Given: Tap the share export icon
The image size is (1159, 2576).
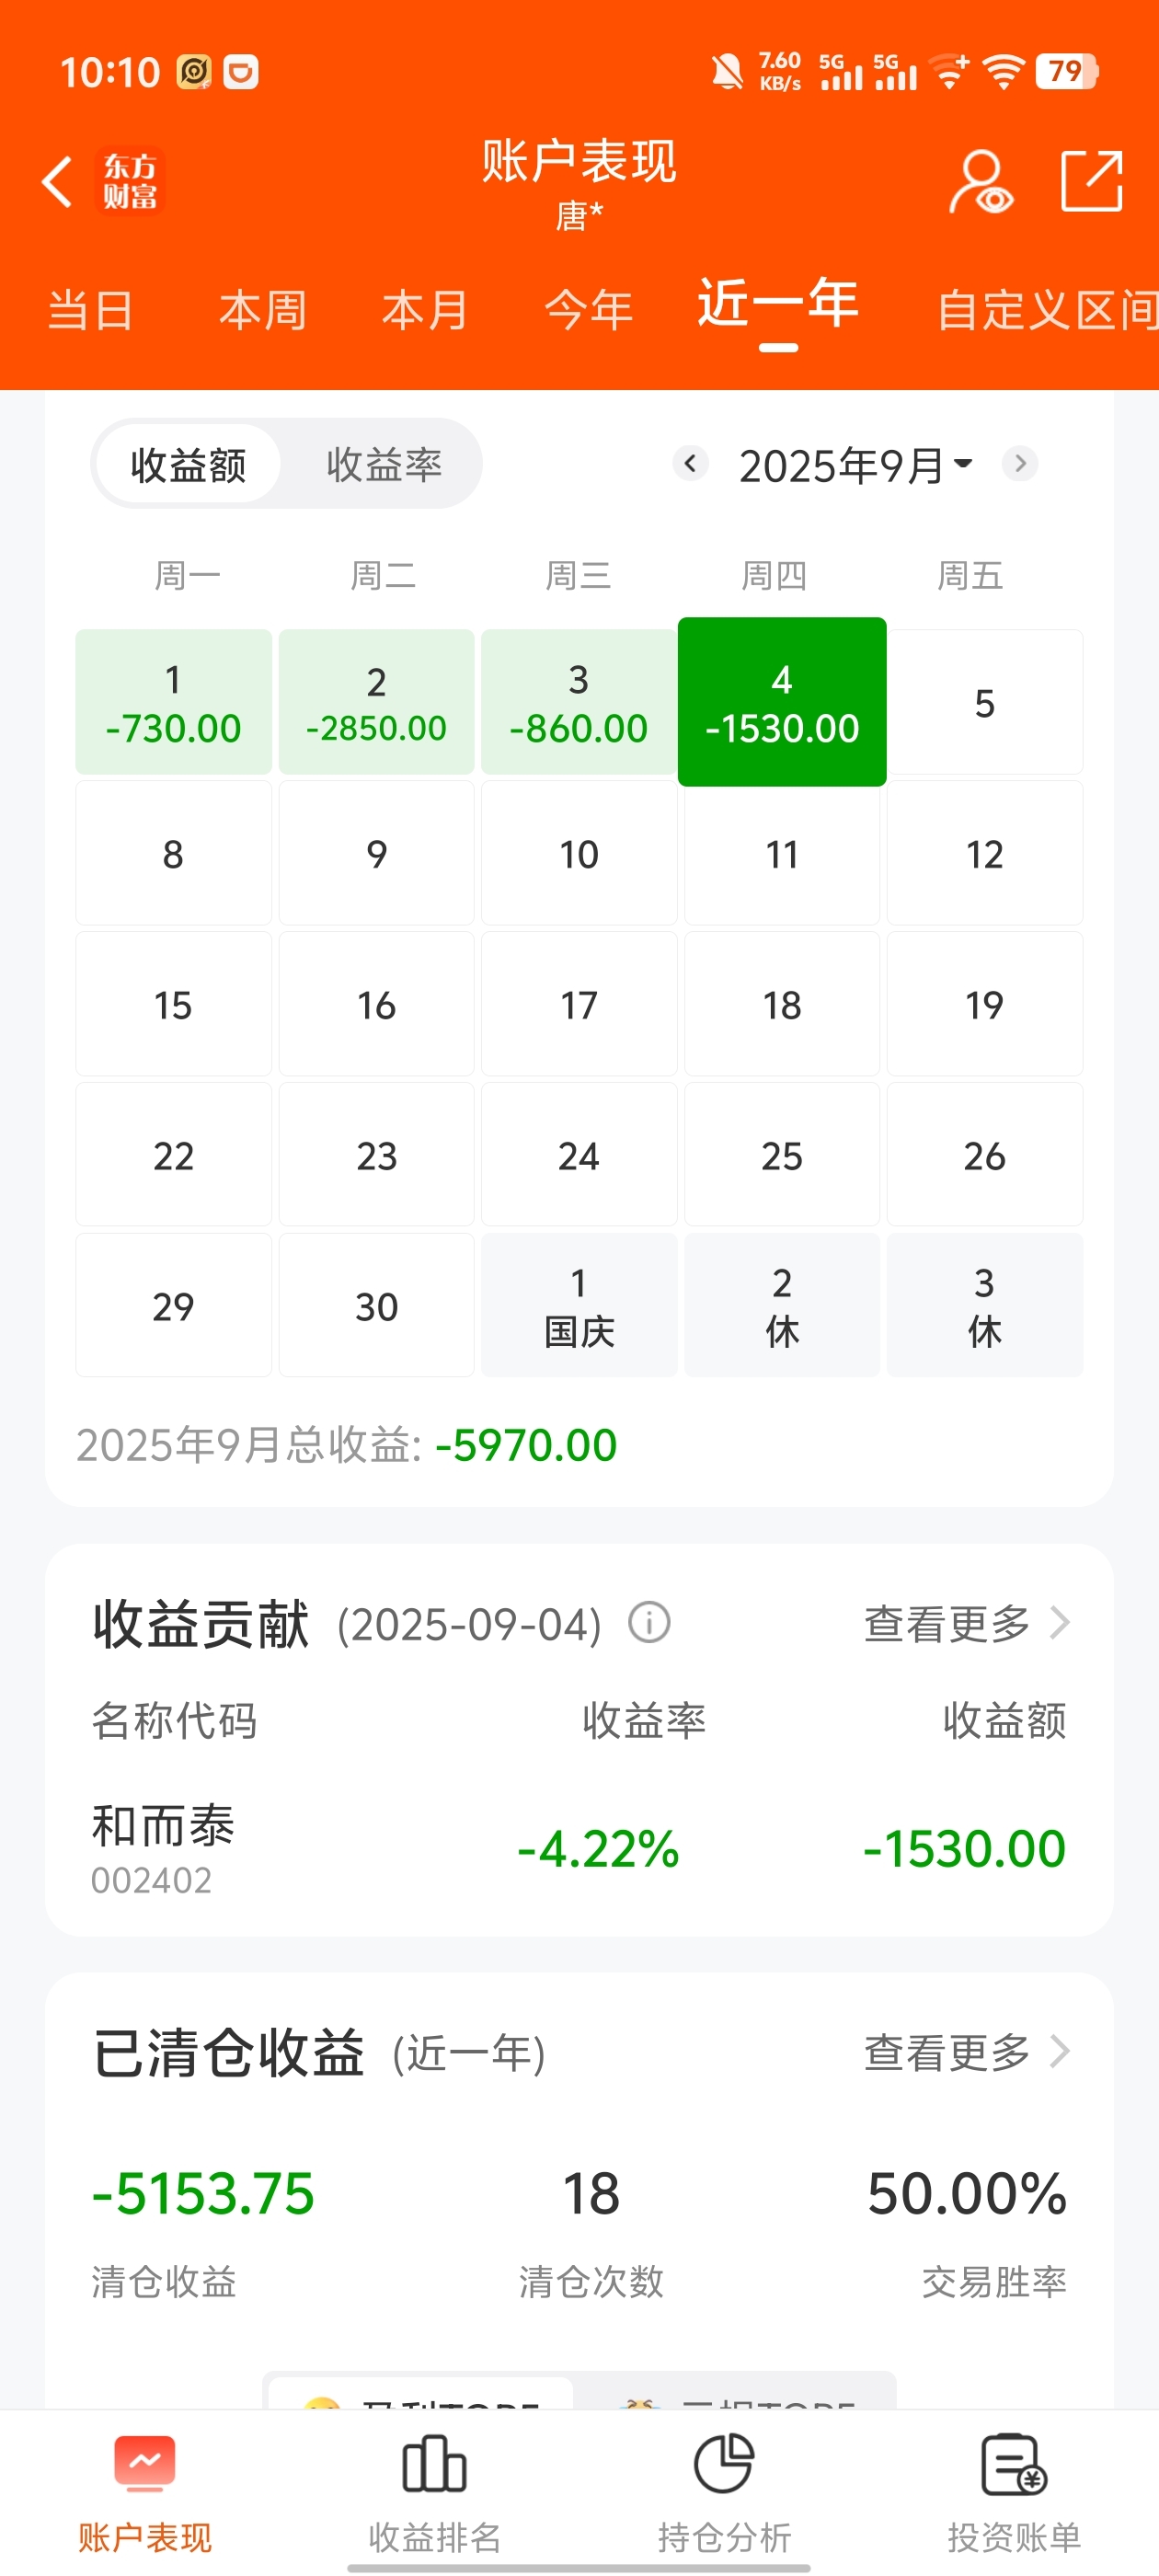Looking at the screenshot, I should (1091, 181).
